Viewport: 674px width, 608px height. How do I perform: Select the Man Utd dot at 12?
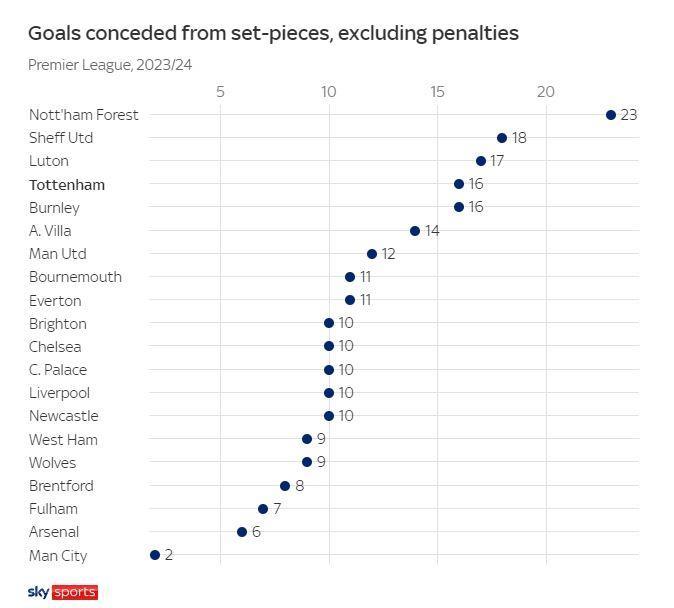372,254
